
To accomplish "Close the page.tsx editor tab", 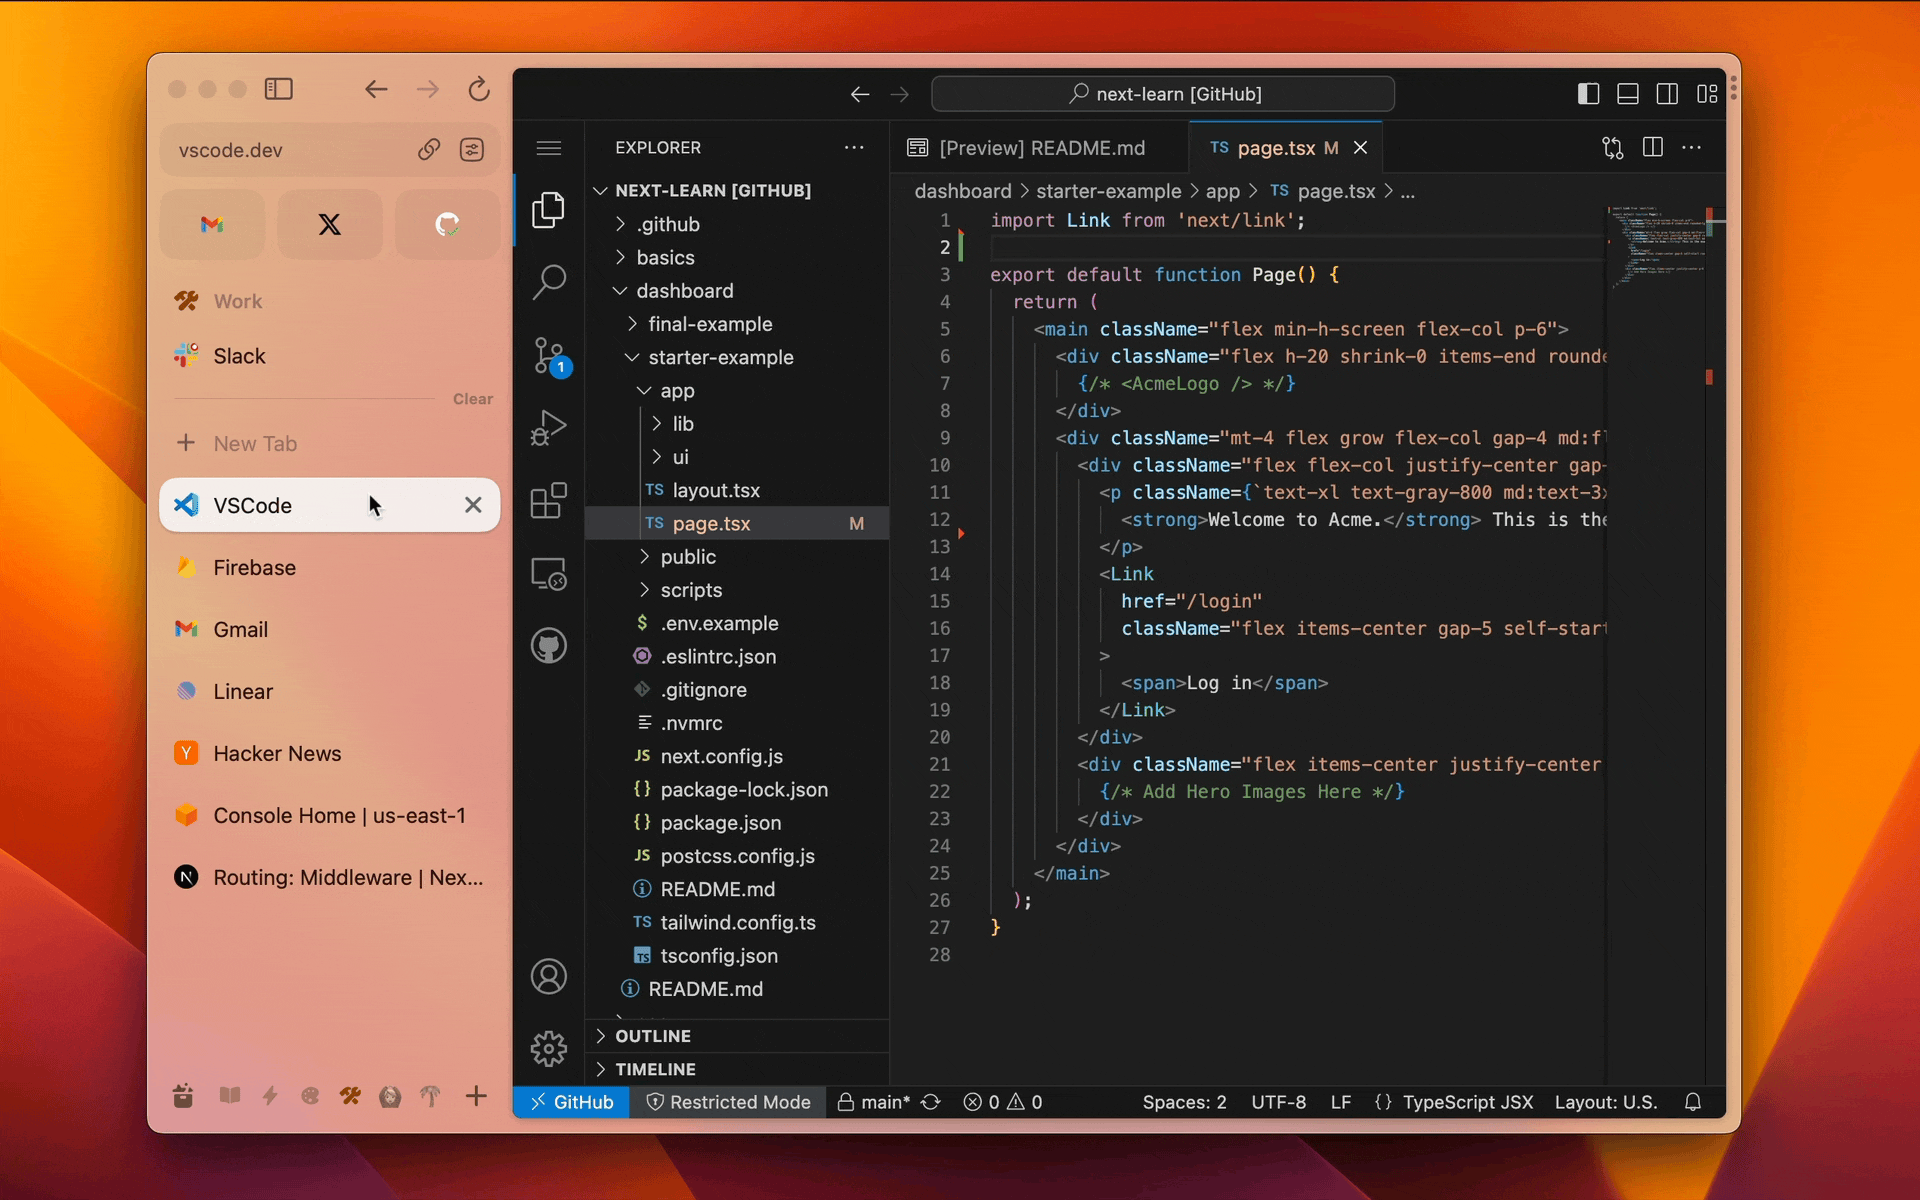I will [1360, 148].
